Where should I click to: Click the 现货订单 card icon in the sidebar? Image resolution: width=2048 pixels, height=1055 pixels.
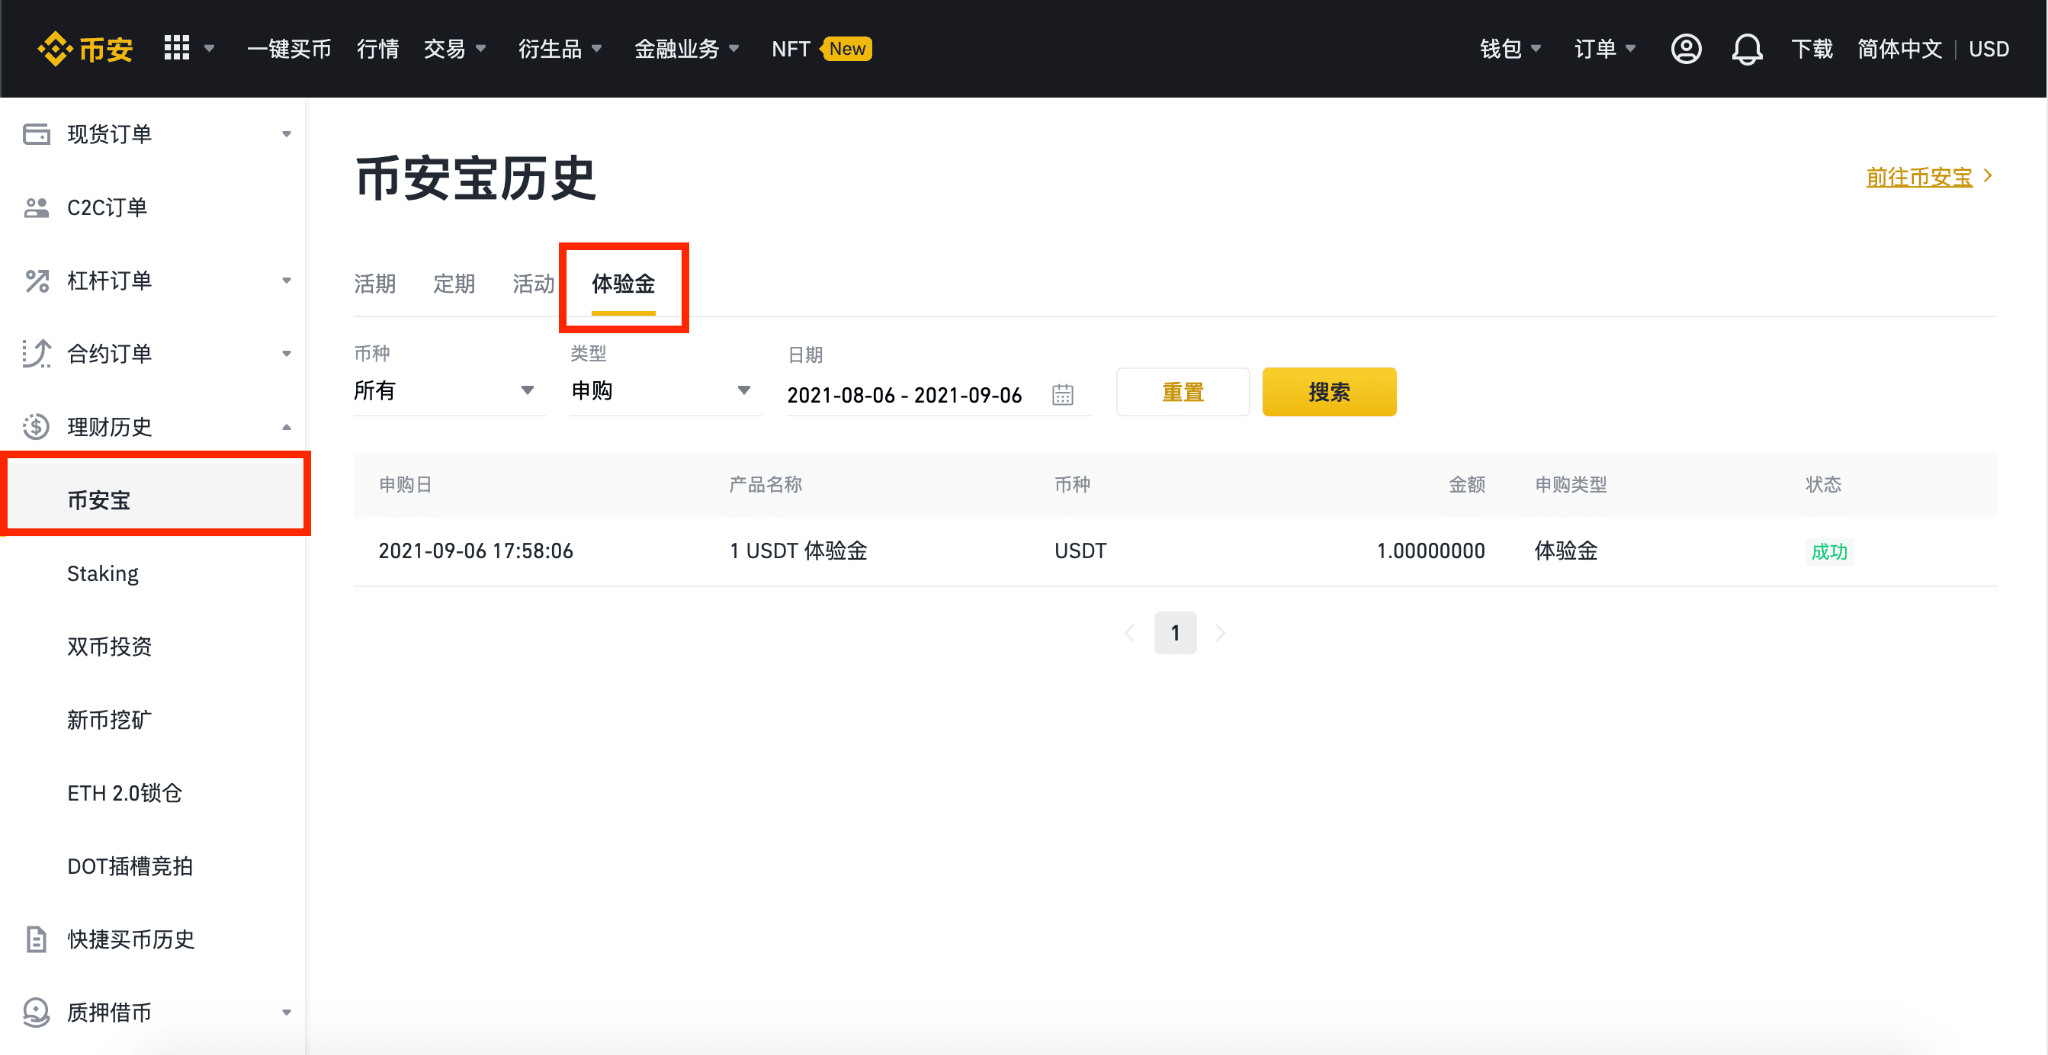coord(37,134)
